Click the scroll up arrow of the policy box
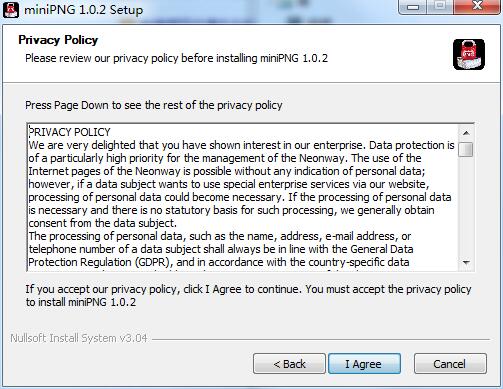503x389 pixels. coord(466,133)
